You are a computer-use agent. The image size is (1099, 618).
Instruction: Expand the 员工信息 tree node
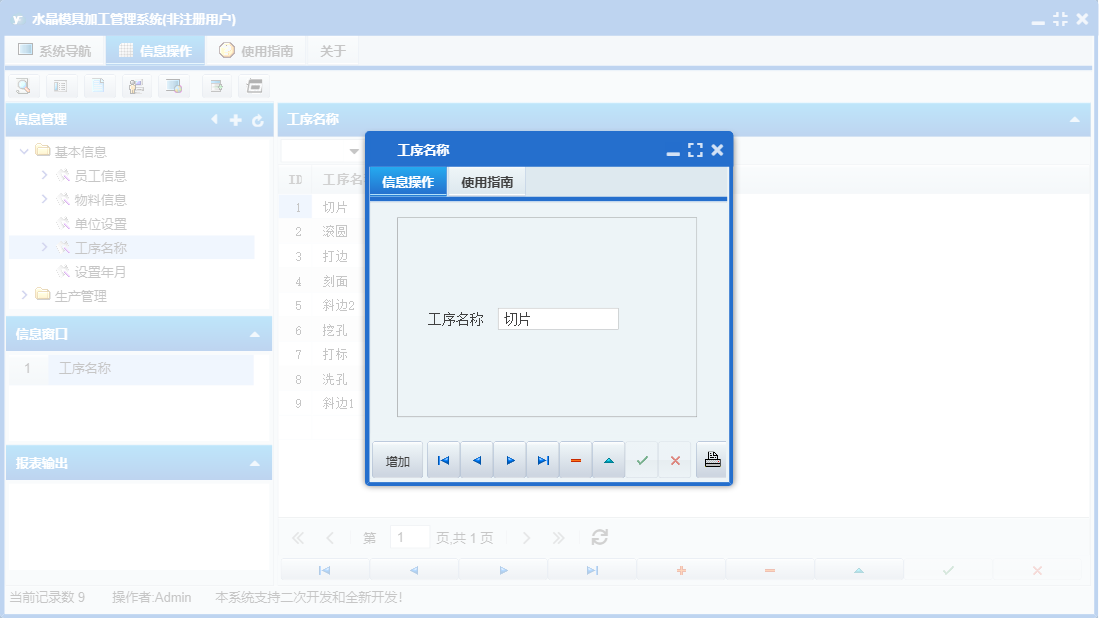click(x=44, y=175)
